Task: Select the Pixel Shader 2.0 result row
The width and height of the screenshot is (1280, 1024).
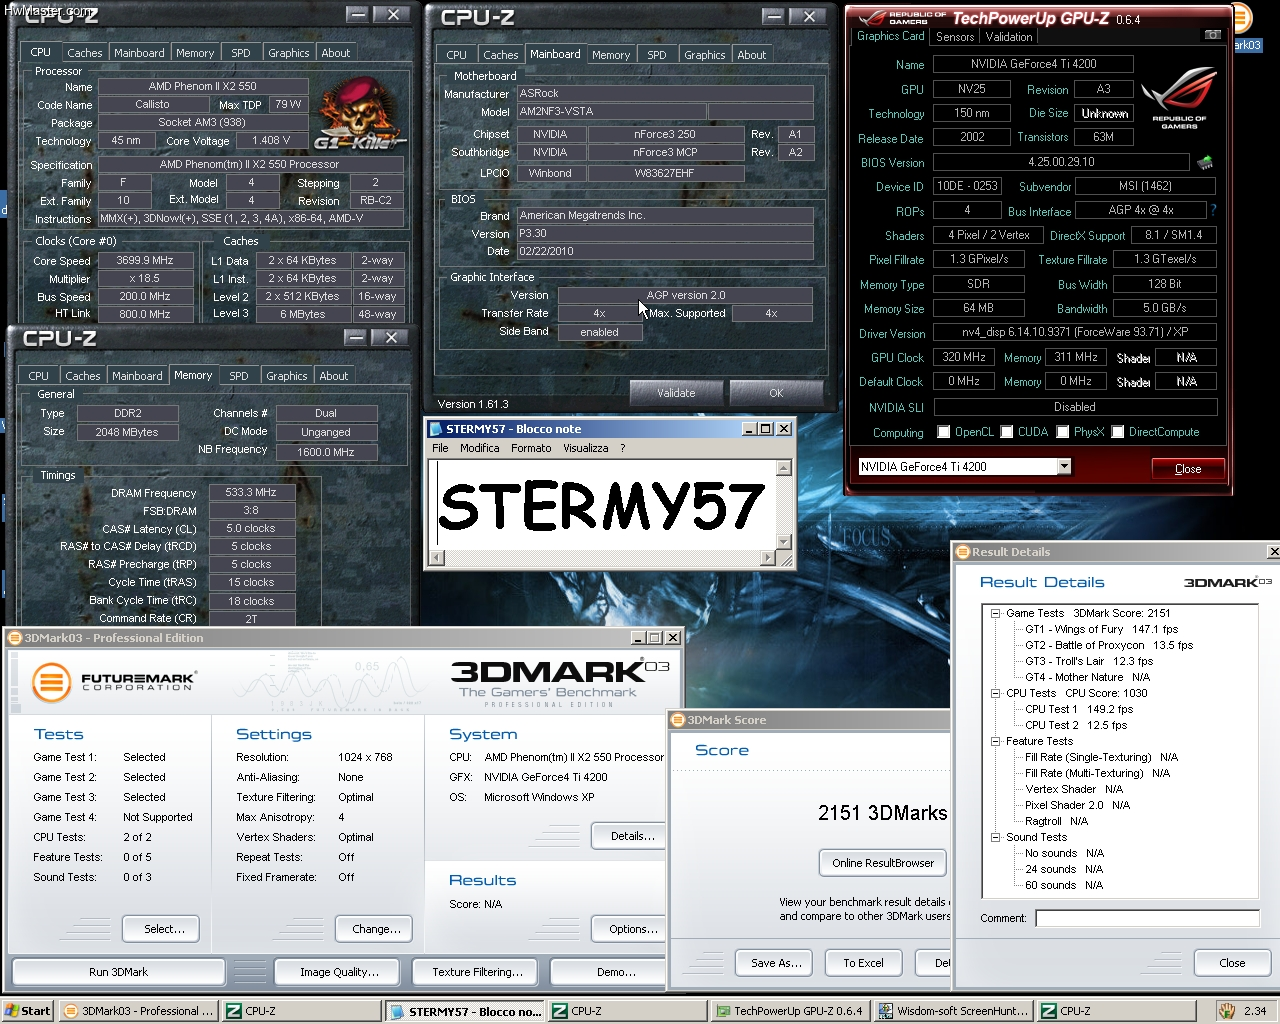Action: (x=1077, y=805)
